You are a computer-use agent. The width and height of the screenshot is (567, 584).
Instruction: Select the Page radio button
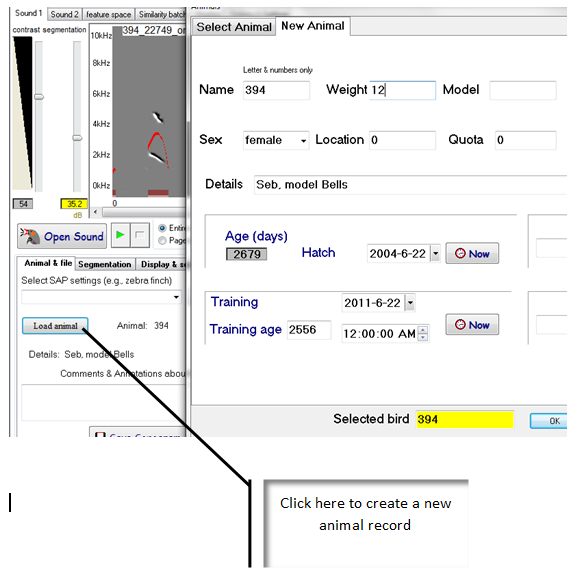point(162,241)
